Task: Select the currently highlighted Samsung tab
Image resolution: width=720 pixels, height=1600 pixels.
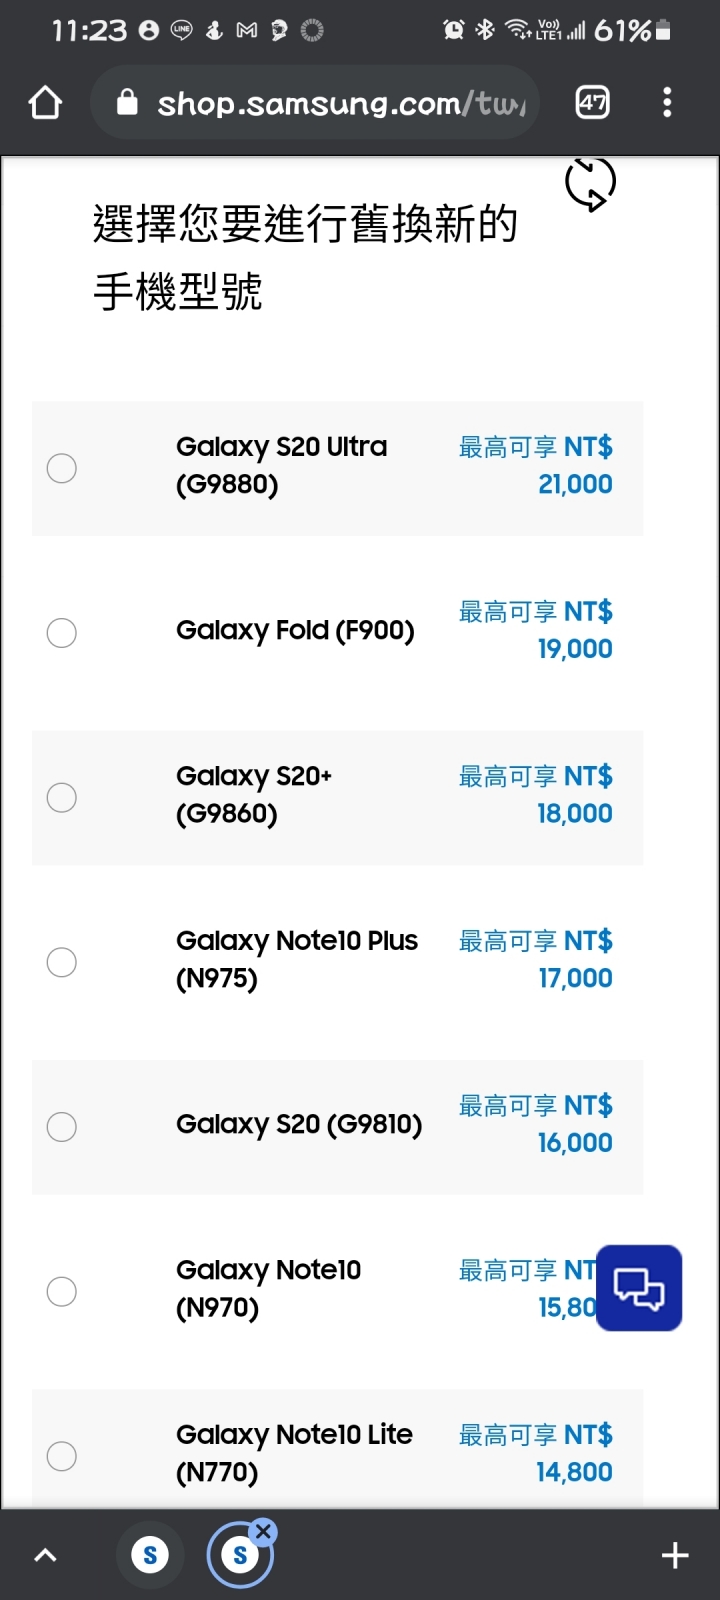Action: click(240, 1556)
